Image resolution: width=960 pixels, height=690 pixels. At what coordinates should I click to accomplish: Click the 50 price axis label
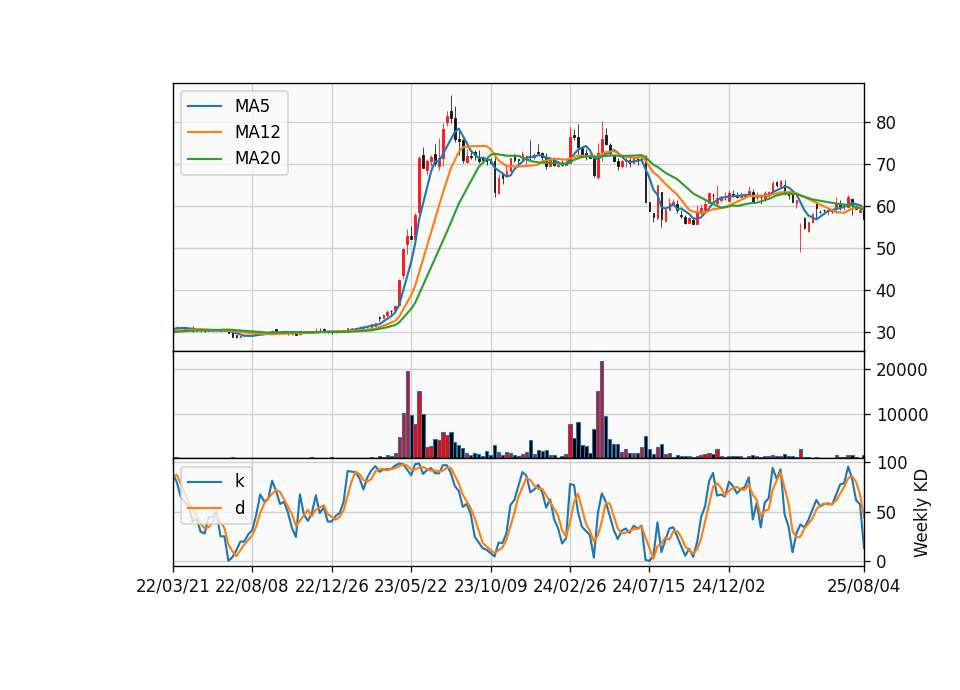click(886, 249)
